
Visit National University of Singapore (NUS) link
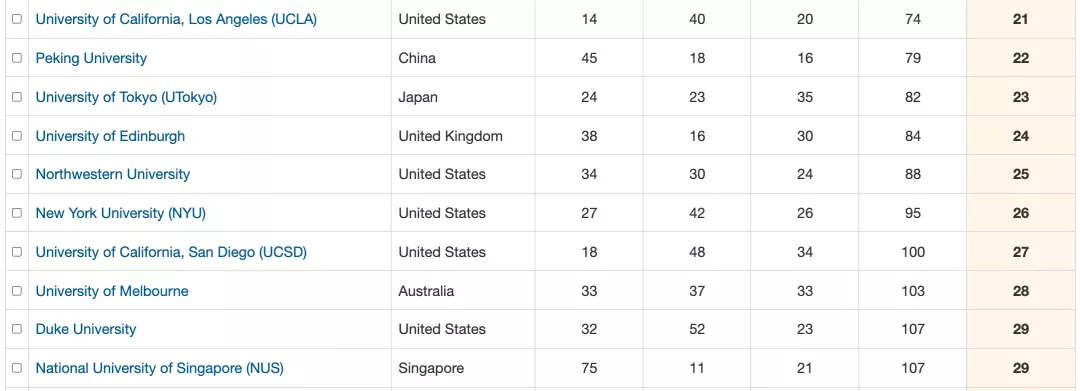(x=159, y=368)
